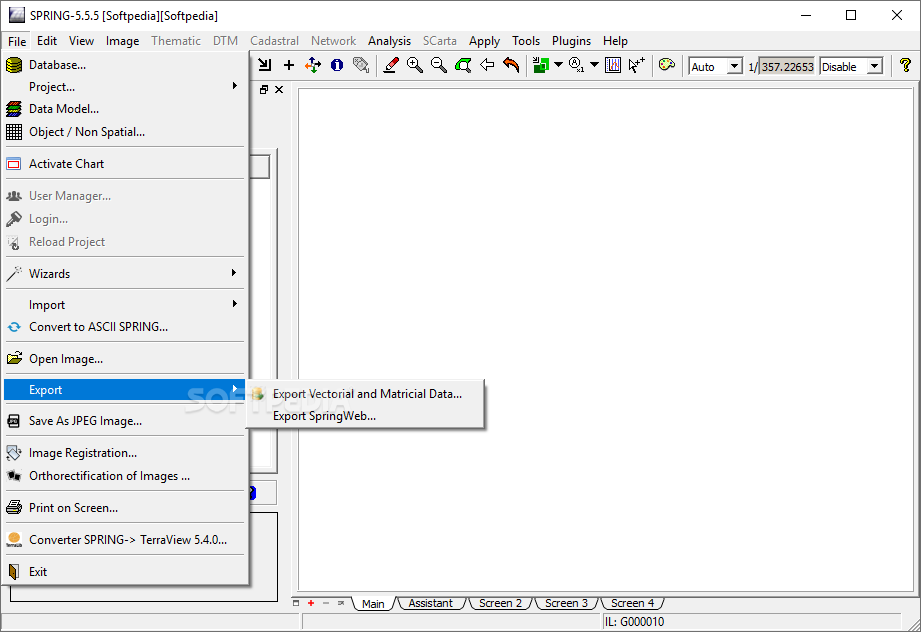Click the red pencil draw icon
Viewport: 921px width, 632px height.
pyautogui.click(x=391, y=65)
